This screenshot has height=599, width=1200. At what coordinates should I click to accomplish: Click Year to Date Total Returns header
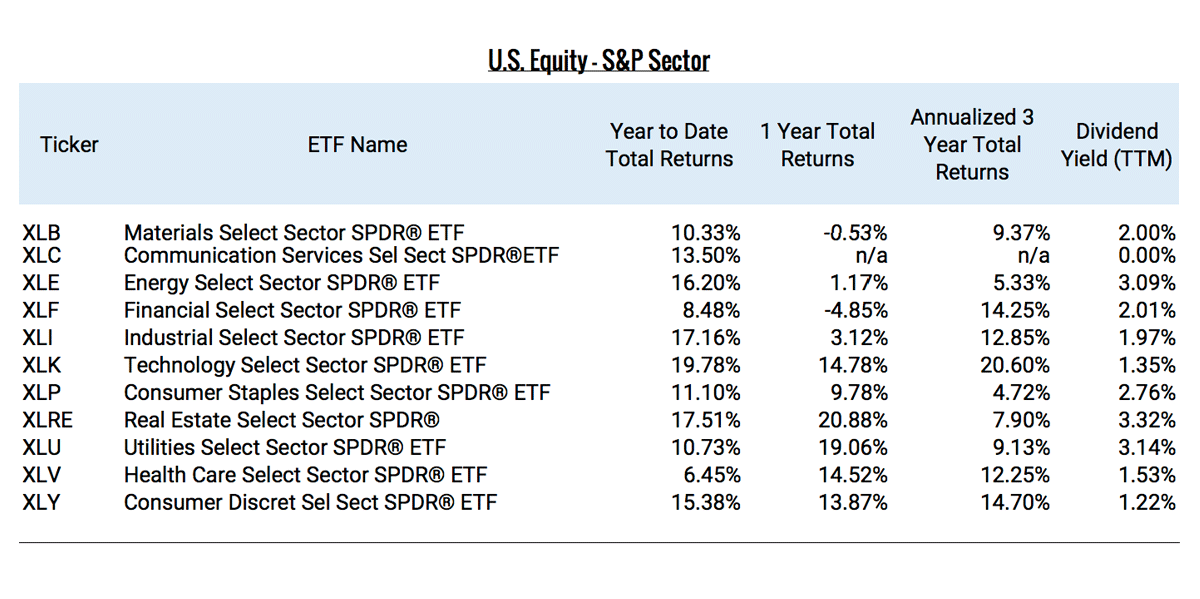tap(669, 145)
